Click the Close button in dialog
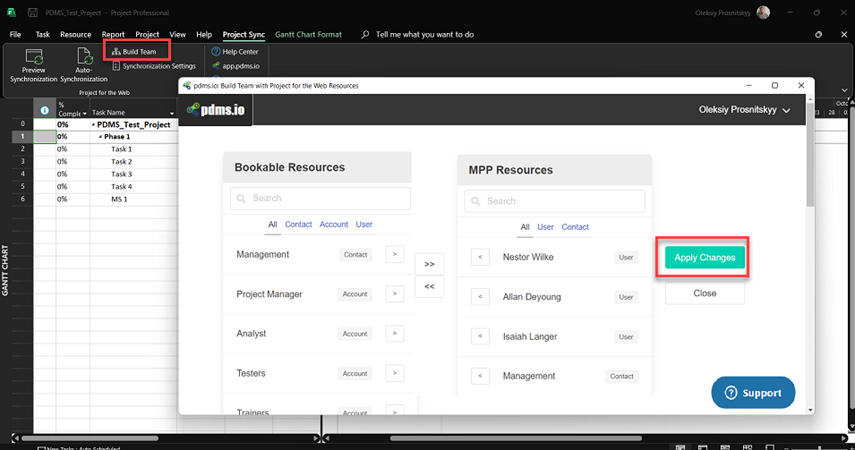 [705, 293]
